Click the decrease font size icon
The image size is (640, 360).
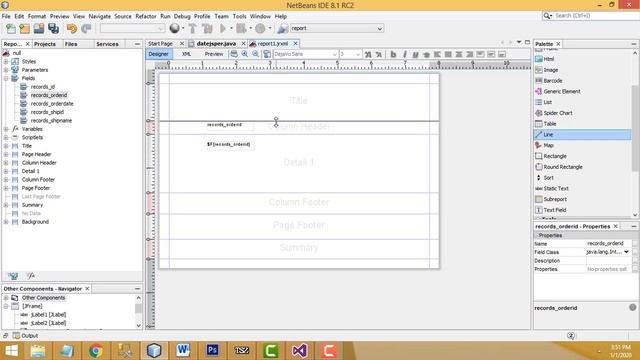378,54
